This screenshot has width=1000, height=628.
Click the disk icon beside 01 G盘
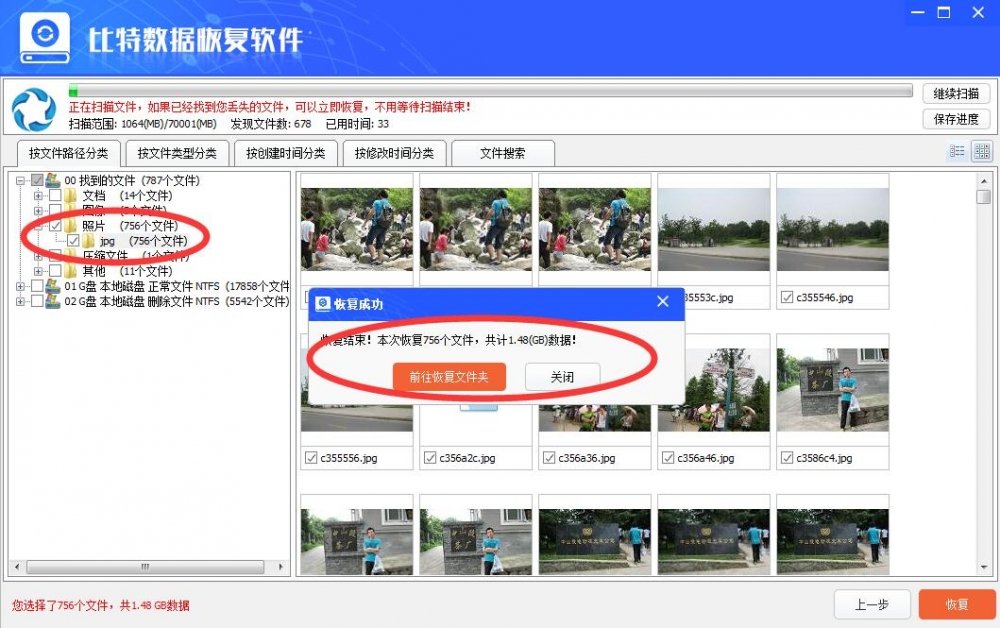51,287
